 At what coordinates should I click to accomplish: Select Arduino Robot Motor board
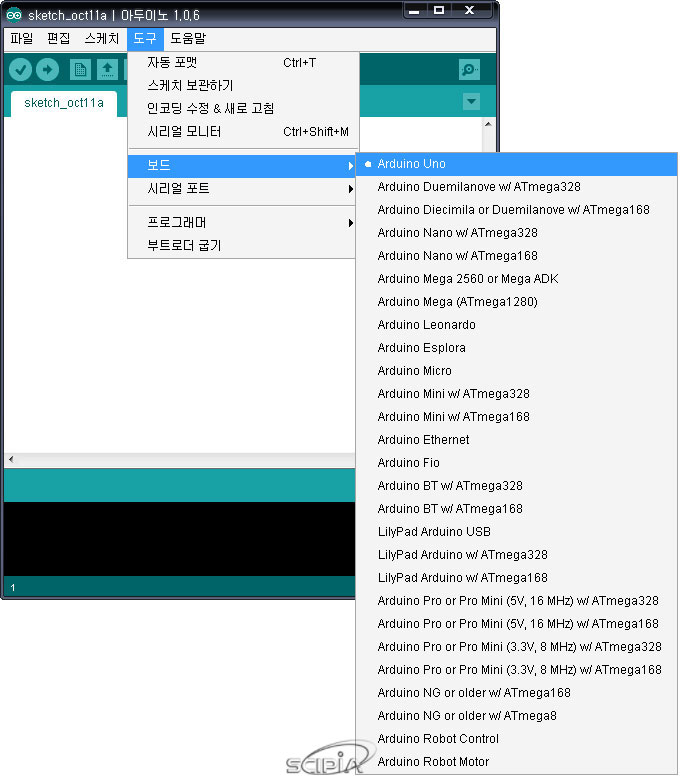(x=516, y=762)
